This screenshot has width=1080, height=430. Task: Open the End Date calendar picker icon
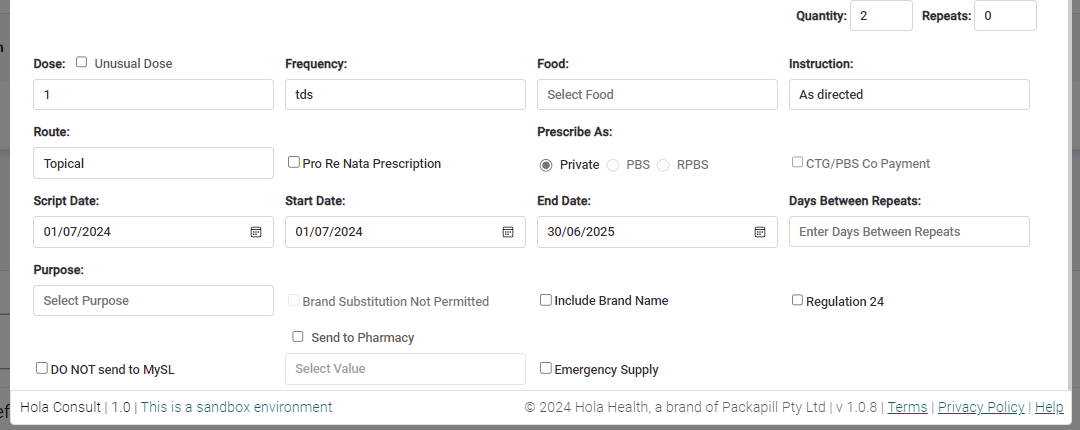point(760,232)
